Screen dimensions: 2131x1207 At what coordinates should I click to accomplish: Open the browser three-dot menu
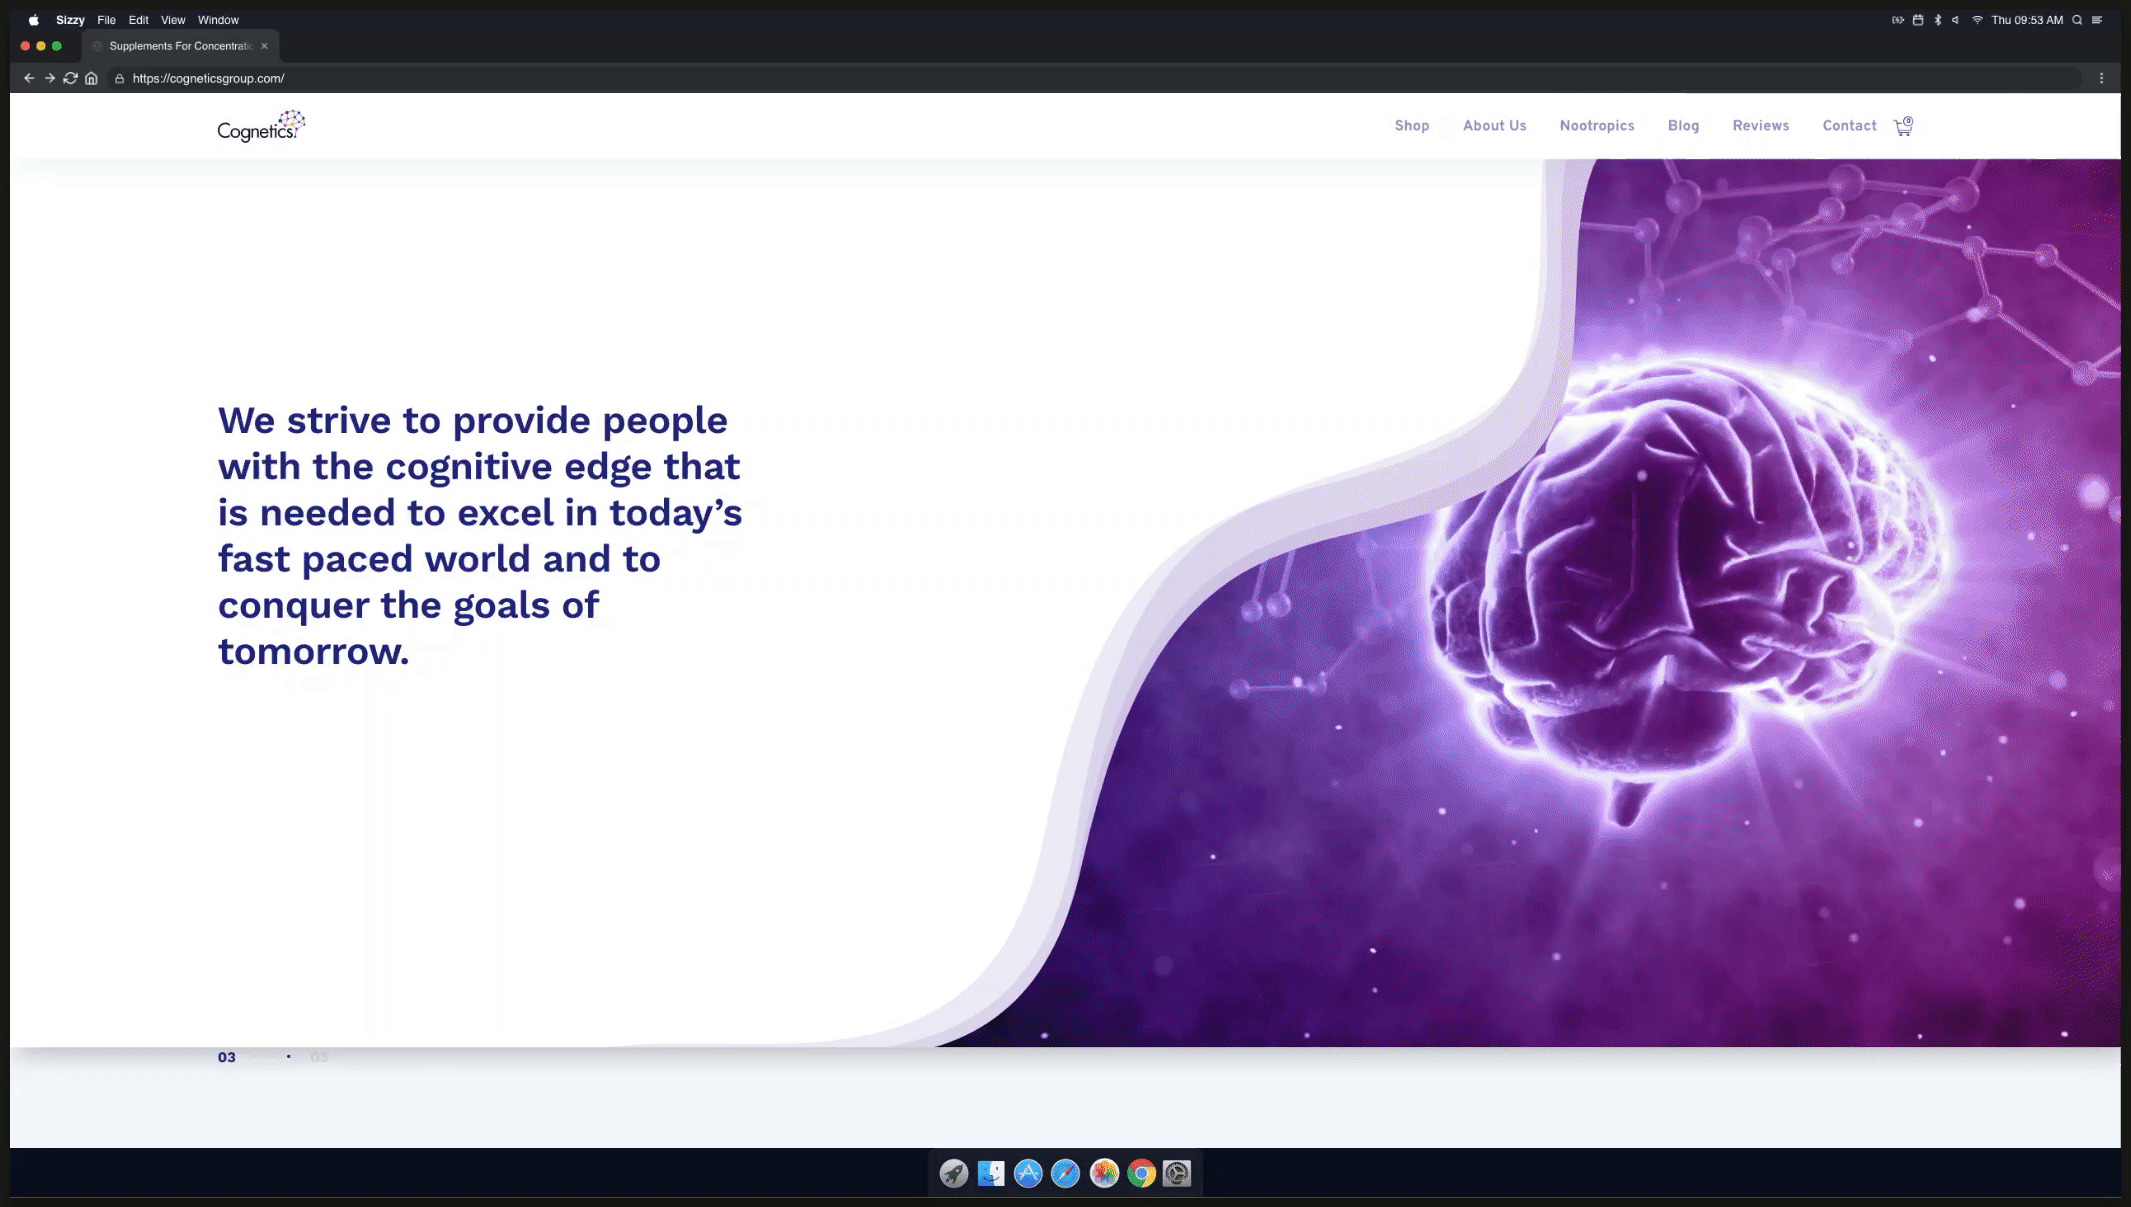tap(2101, 78)
